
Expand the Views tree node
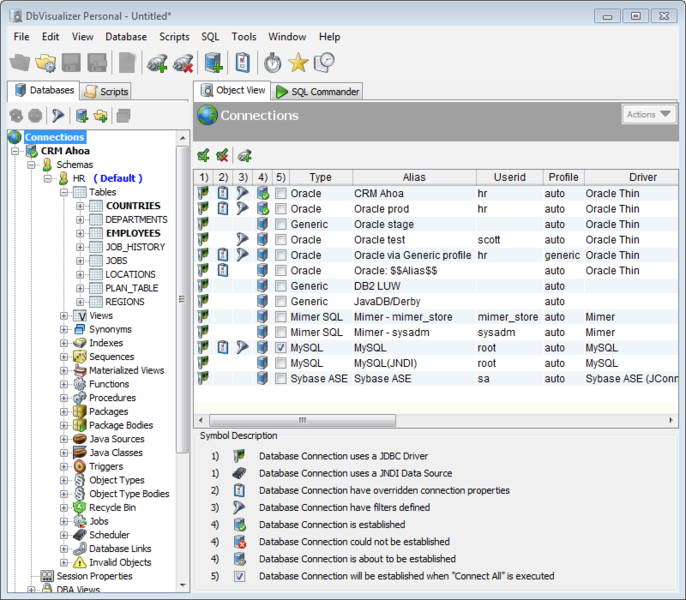(65, 316)
